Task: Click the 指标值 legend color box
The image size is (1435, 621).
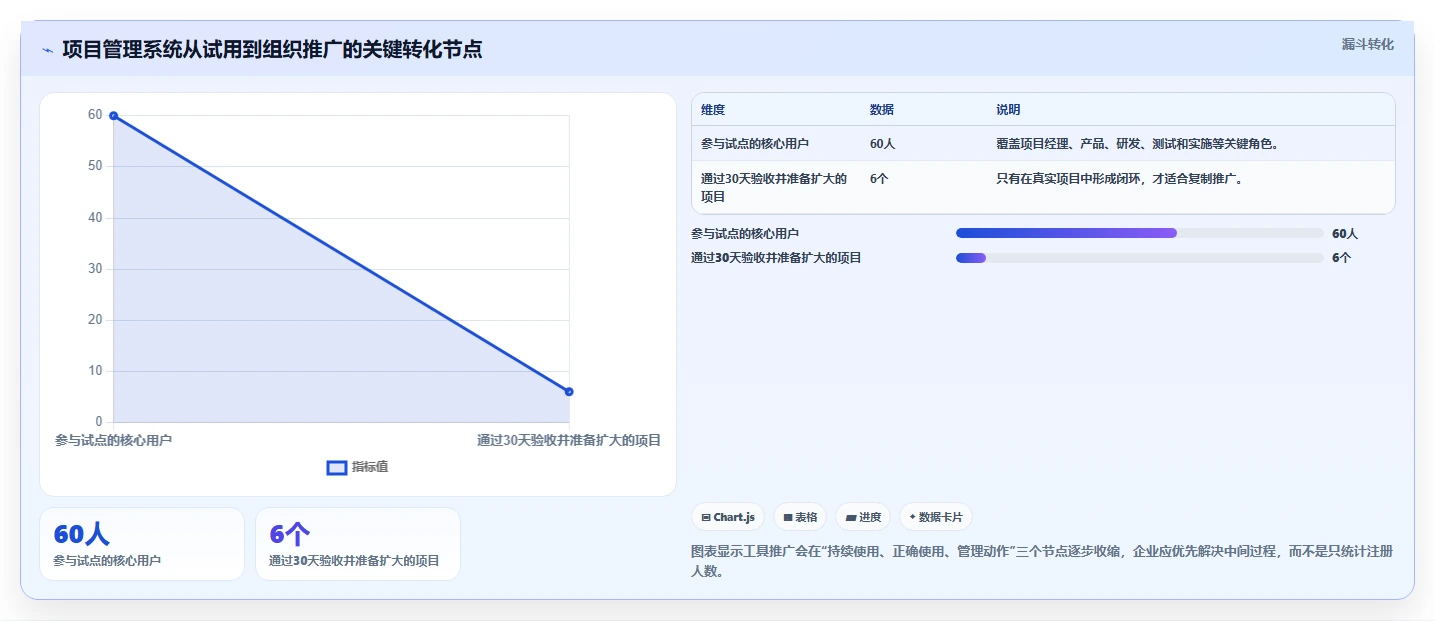Action: tap(337, 467)
